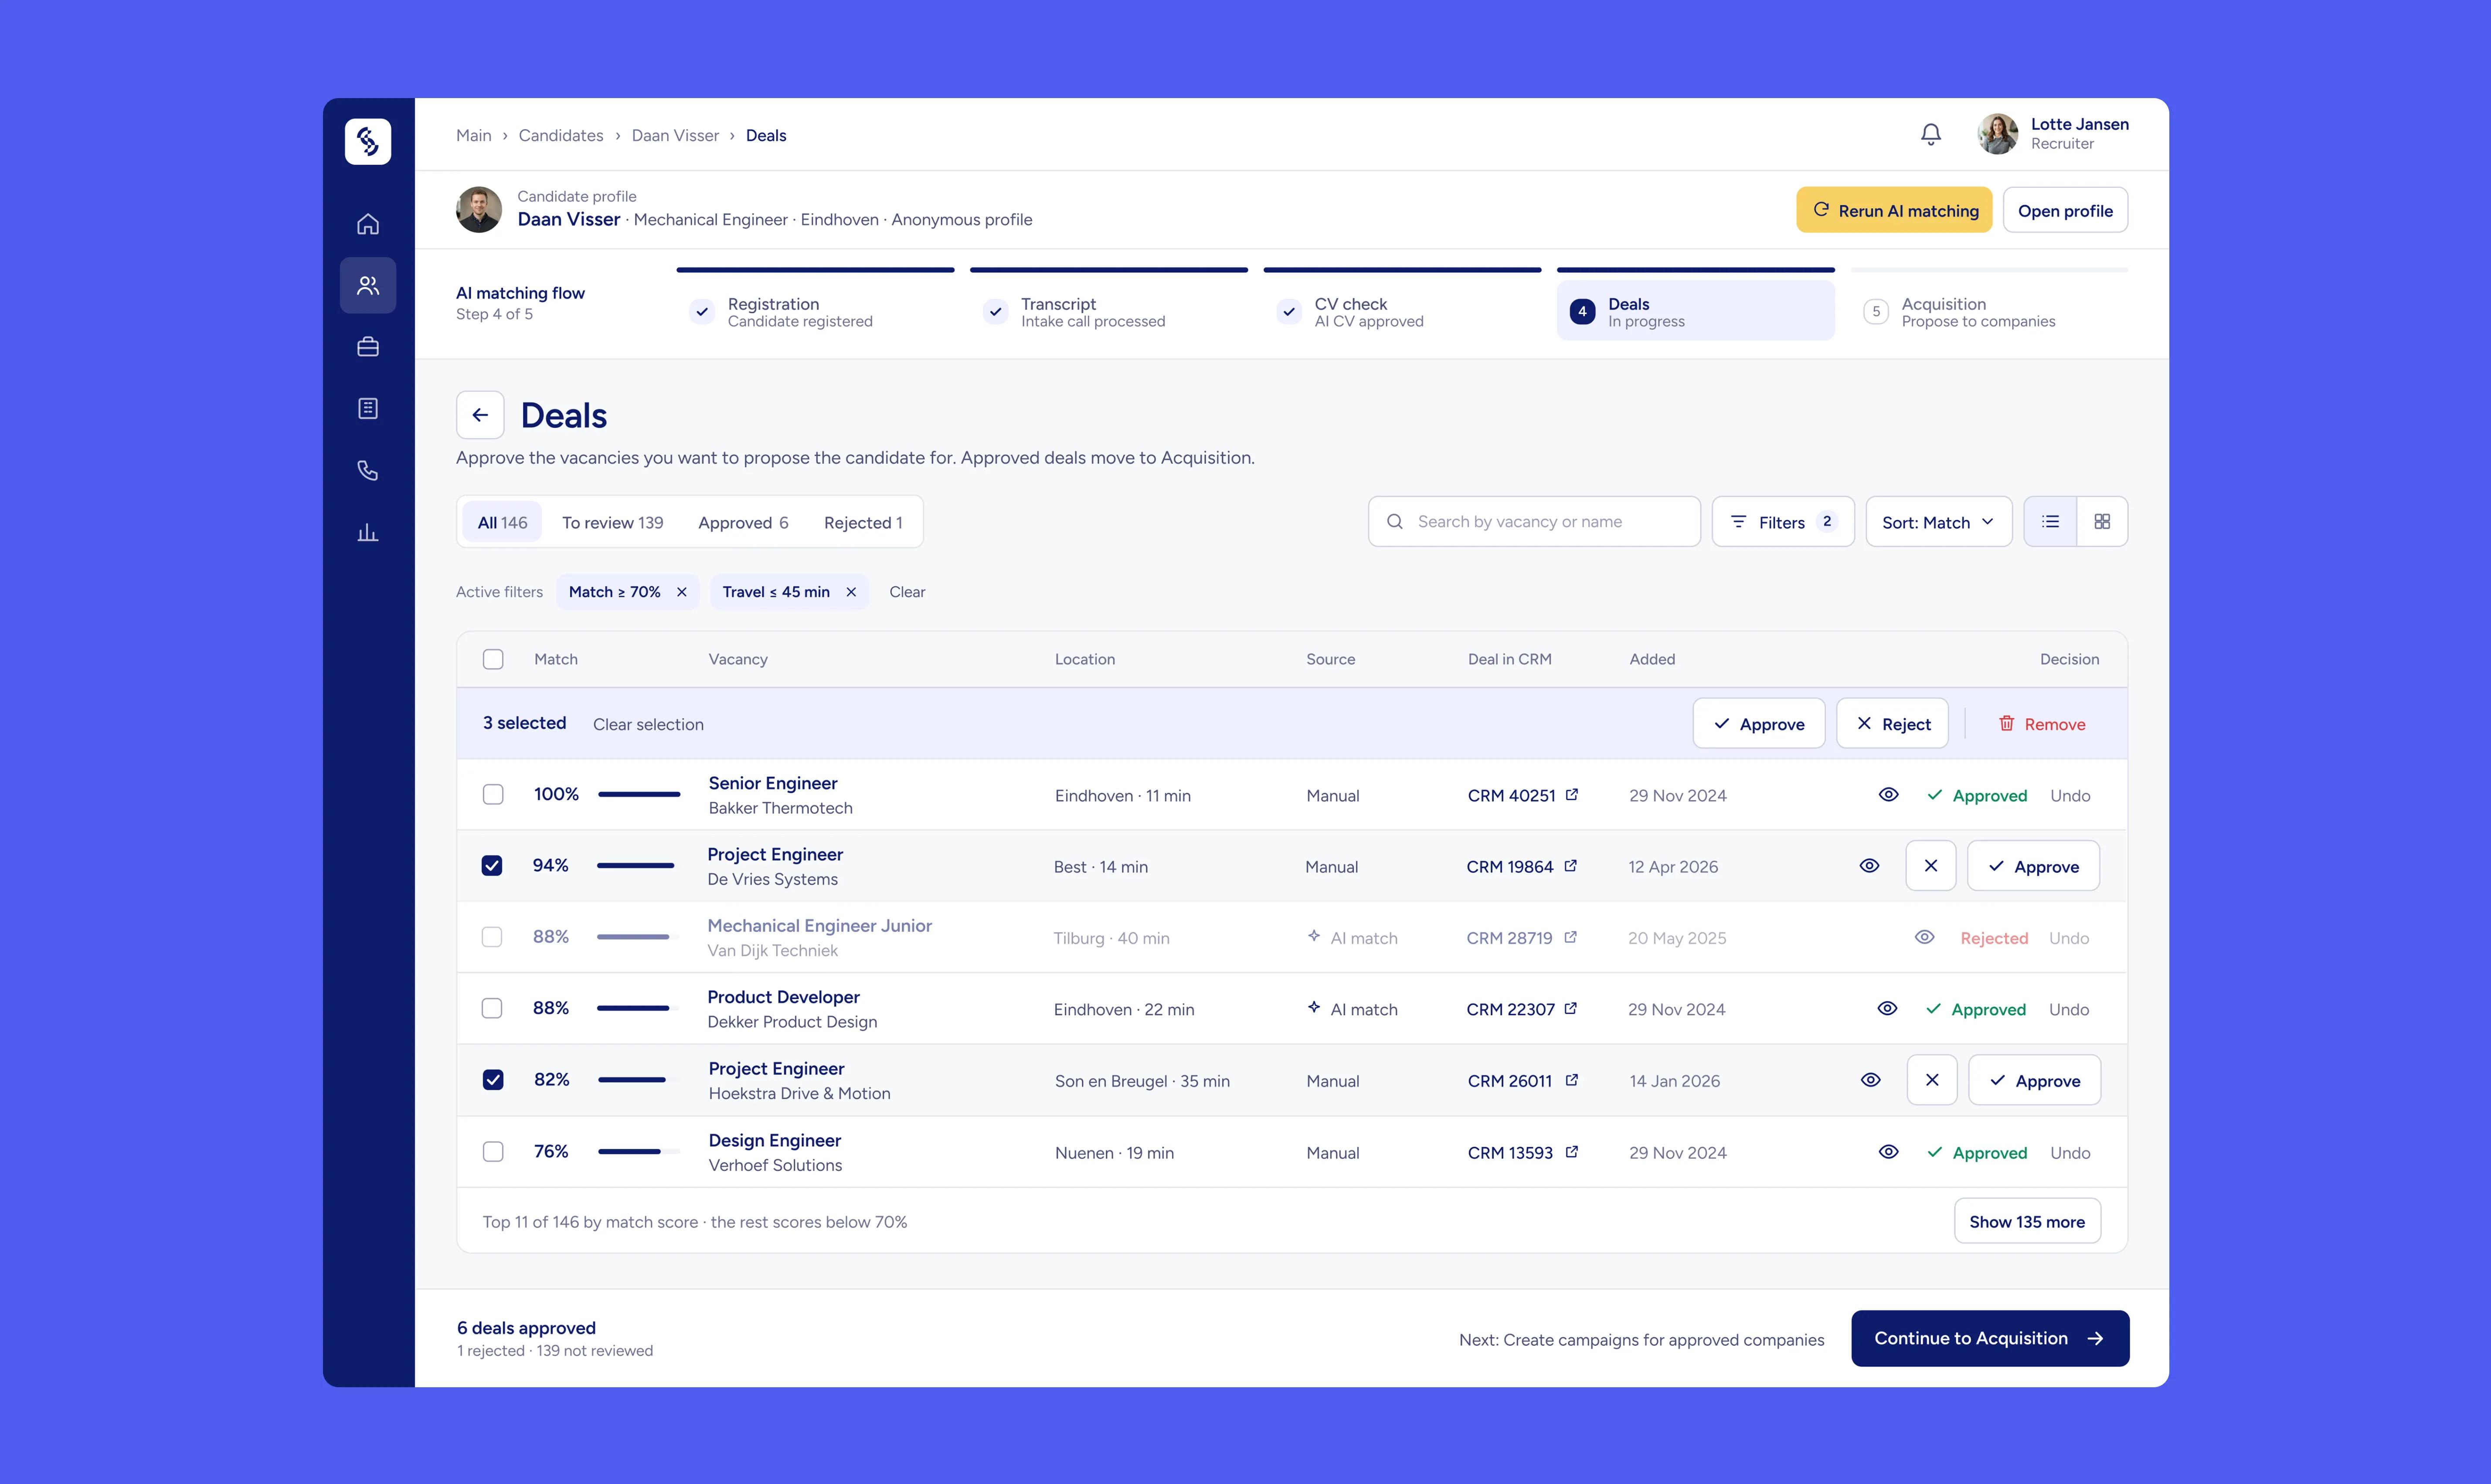This screenshot has width=2491, height=1484.
Task: Check the Product Developer row checkbox
Action: pos(492,1009)
